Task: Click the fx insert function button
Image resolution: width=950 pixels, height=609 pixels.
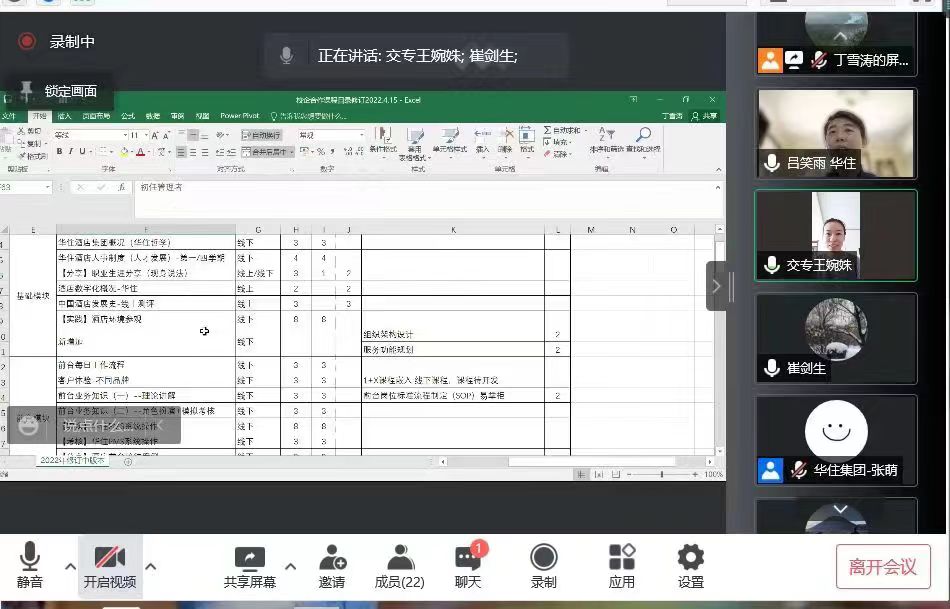Action: pyautogui.click(x=122, y=187)
